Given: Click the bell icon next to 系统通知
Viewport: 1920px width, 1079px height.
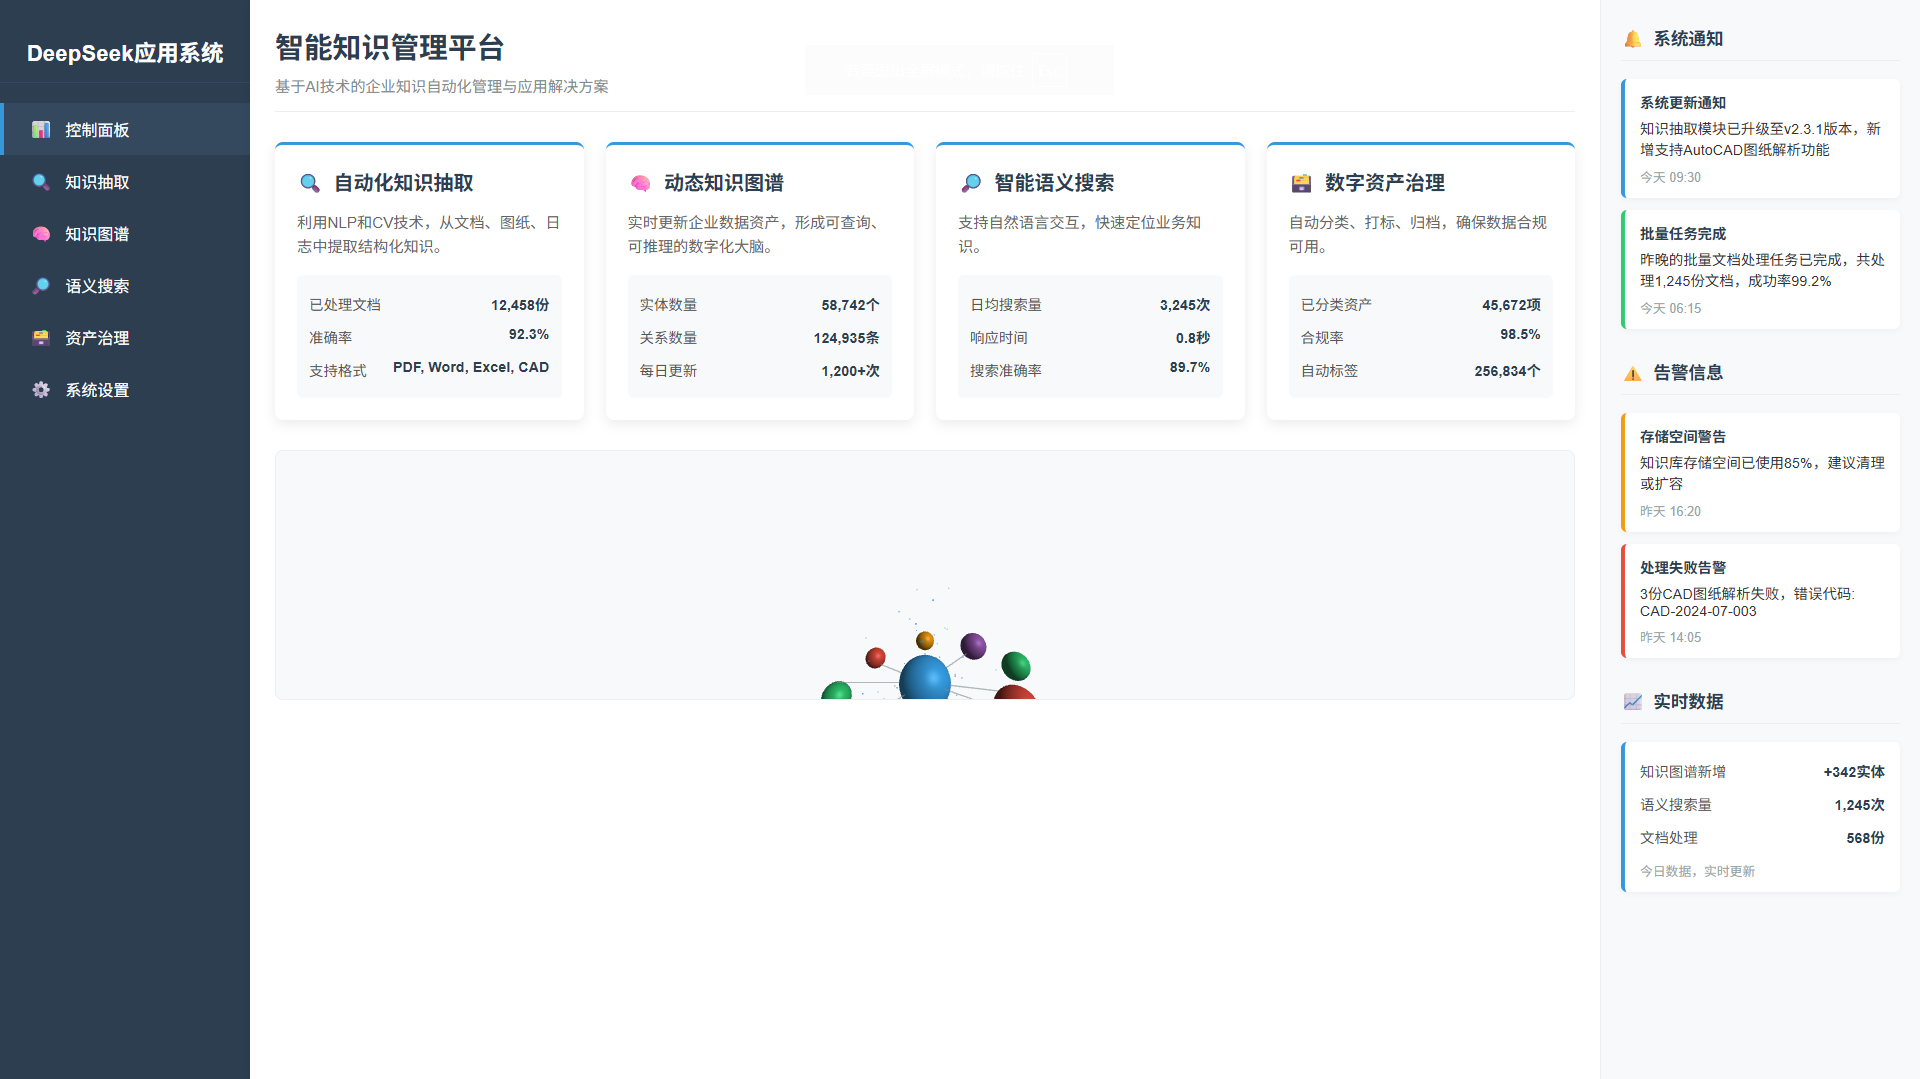Looking at the screenshot, I should (1633, 39).
